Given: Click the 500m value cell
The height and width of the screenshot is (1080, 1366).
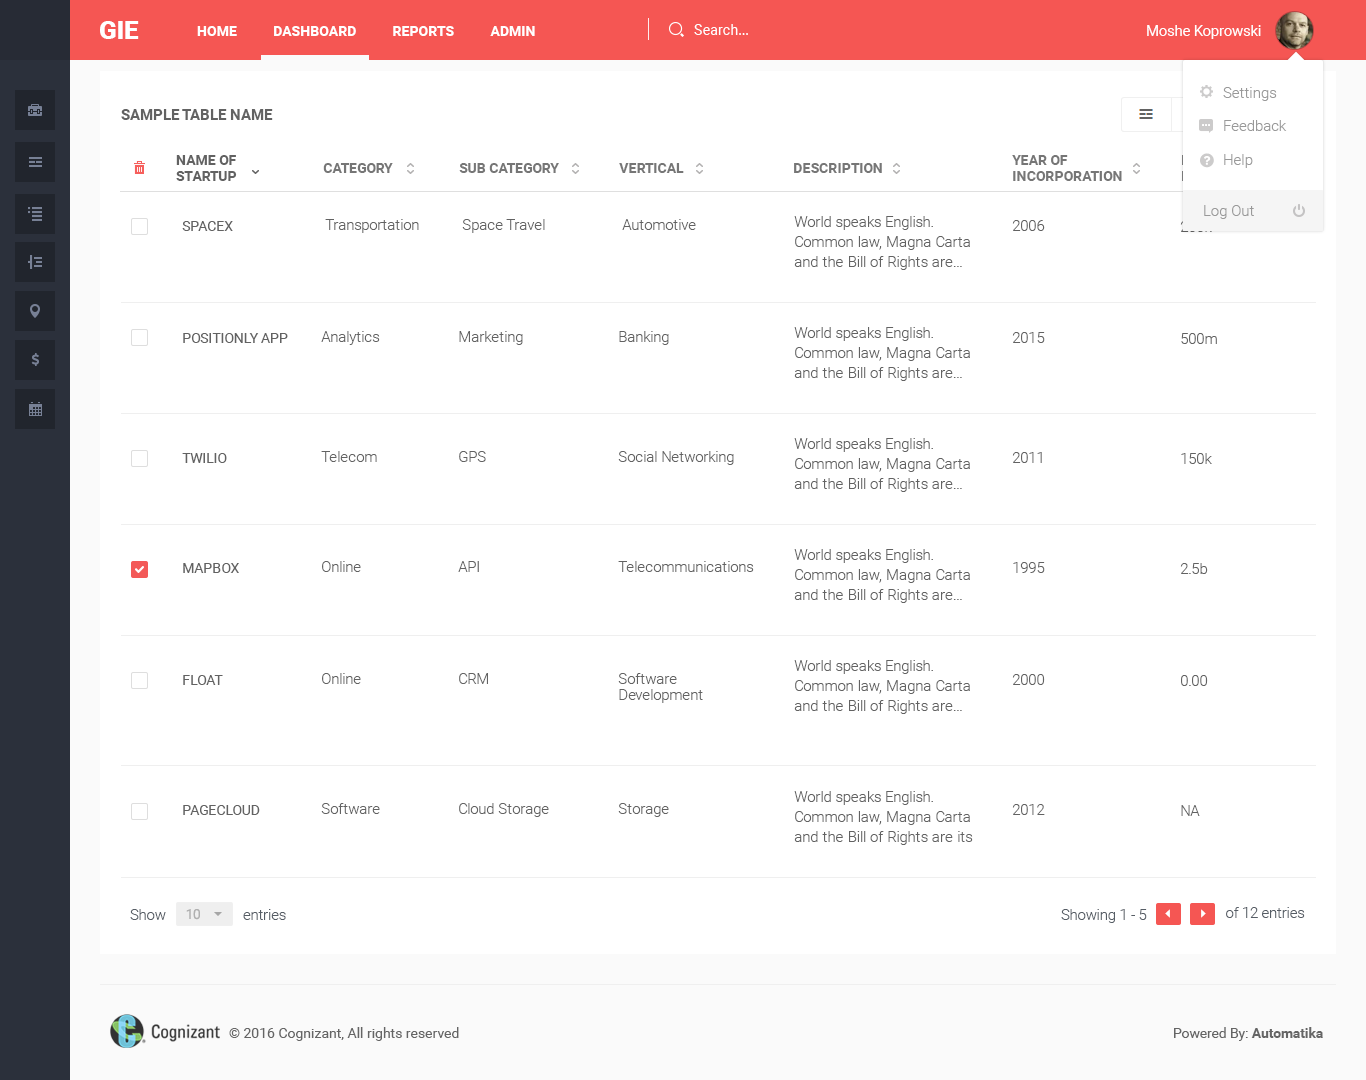Looking at the screenshot, I should tap(1198, 339).
